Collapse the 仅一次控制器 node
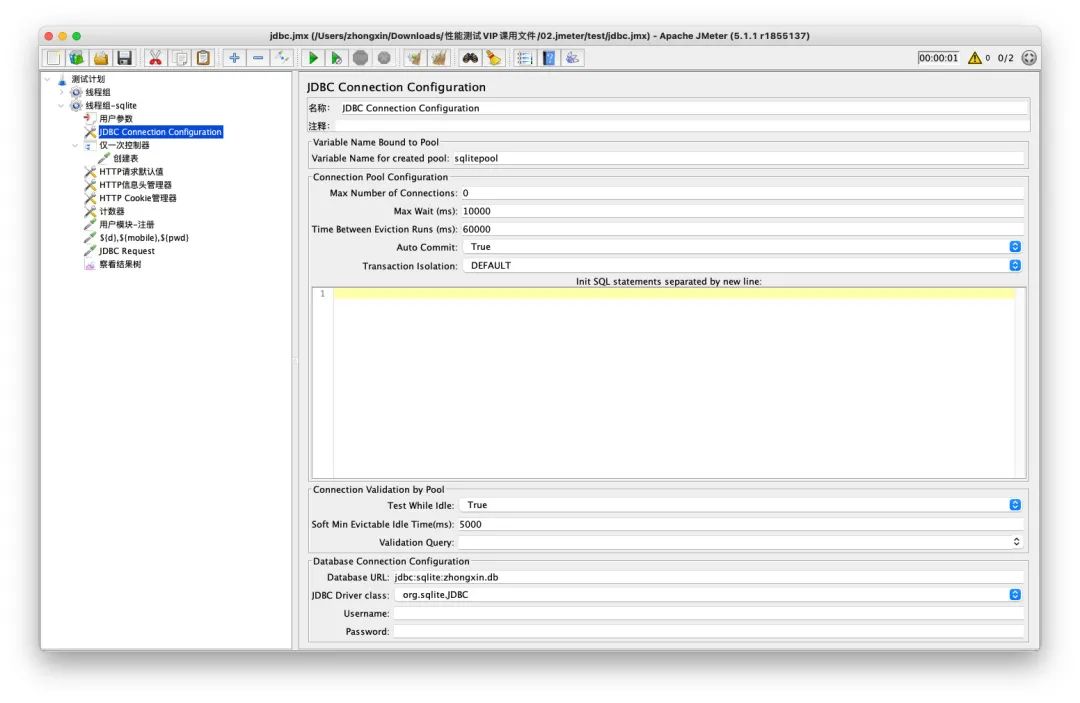Screen dimensions: 1080x703 pos(75,145)
